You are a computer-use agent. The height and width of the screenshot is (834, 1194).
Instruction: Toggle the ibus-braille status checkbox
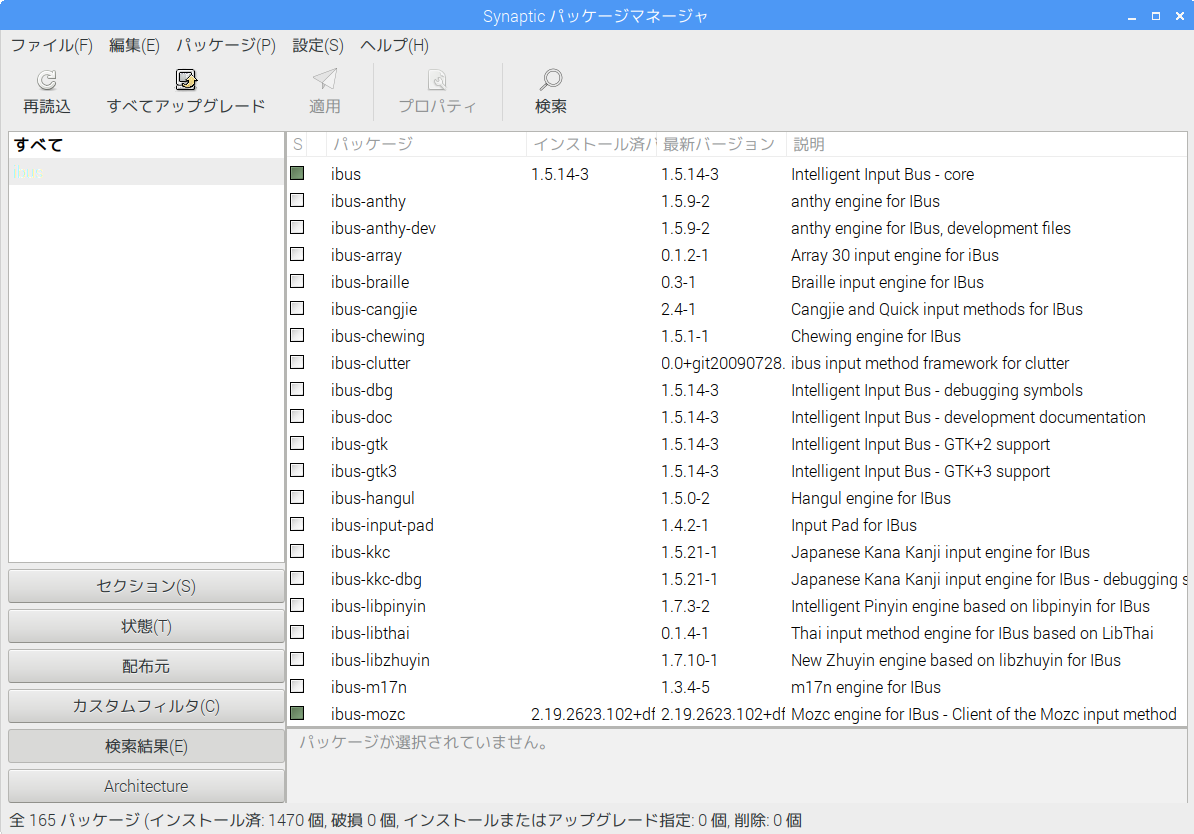point(297,282)
